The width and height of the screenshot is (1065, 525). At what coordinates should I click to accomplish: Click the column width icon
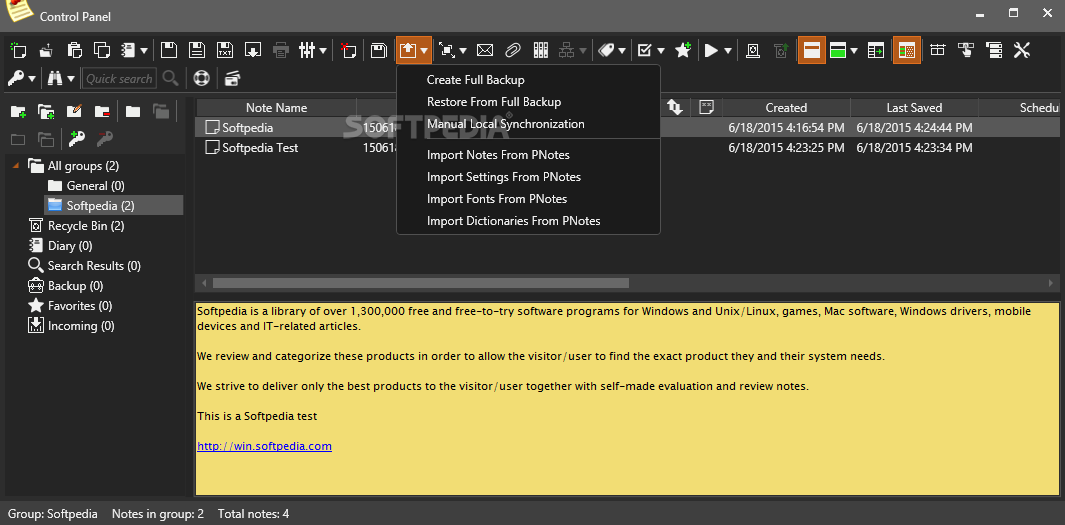click(x=937, y=50)
